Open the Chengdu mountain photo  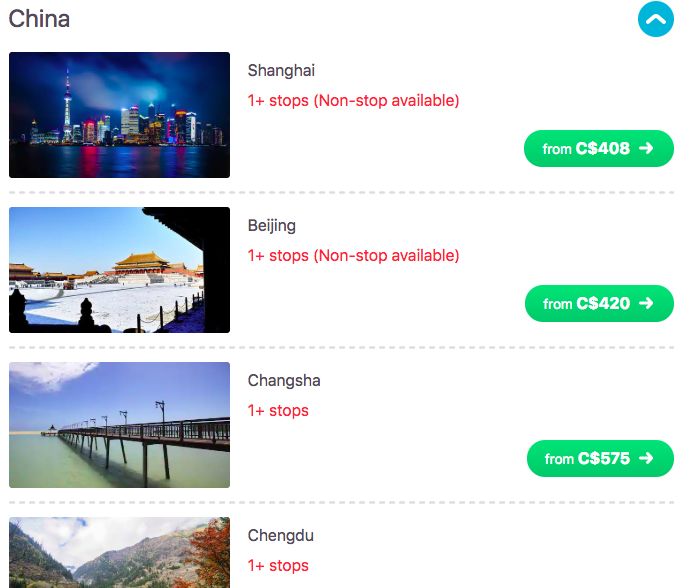pos(119,553)
